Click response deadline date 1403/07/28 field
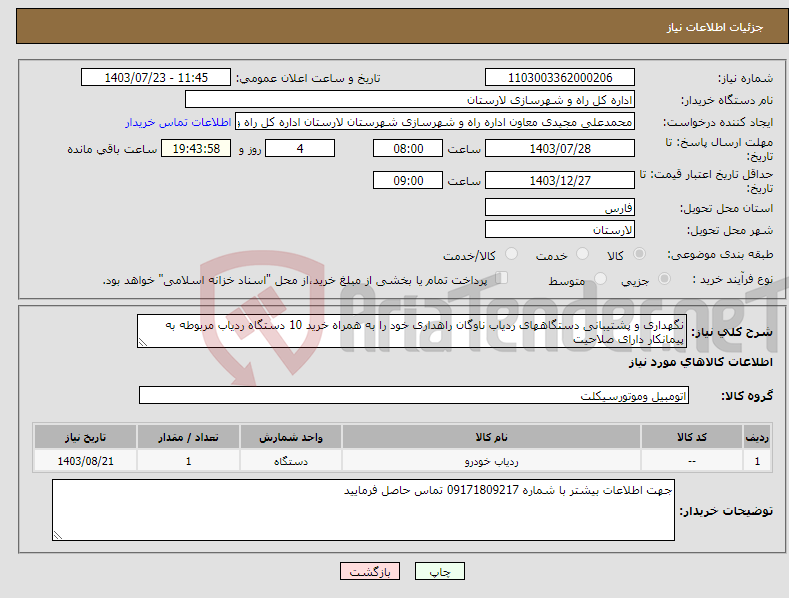The image size is (789, 598). point(560,148)
